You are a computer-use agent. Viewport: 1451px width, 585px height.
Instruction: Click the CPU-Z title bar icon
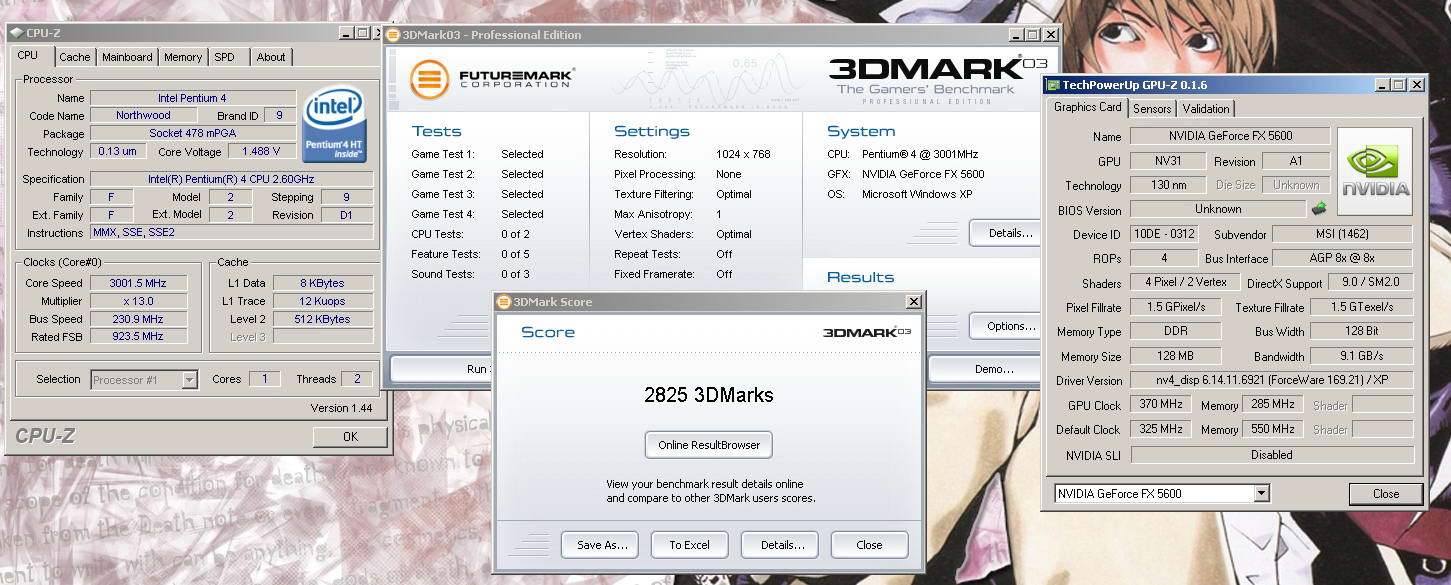click(16, 33)
